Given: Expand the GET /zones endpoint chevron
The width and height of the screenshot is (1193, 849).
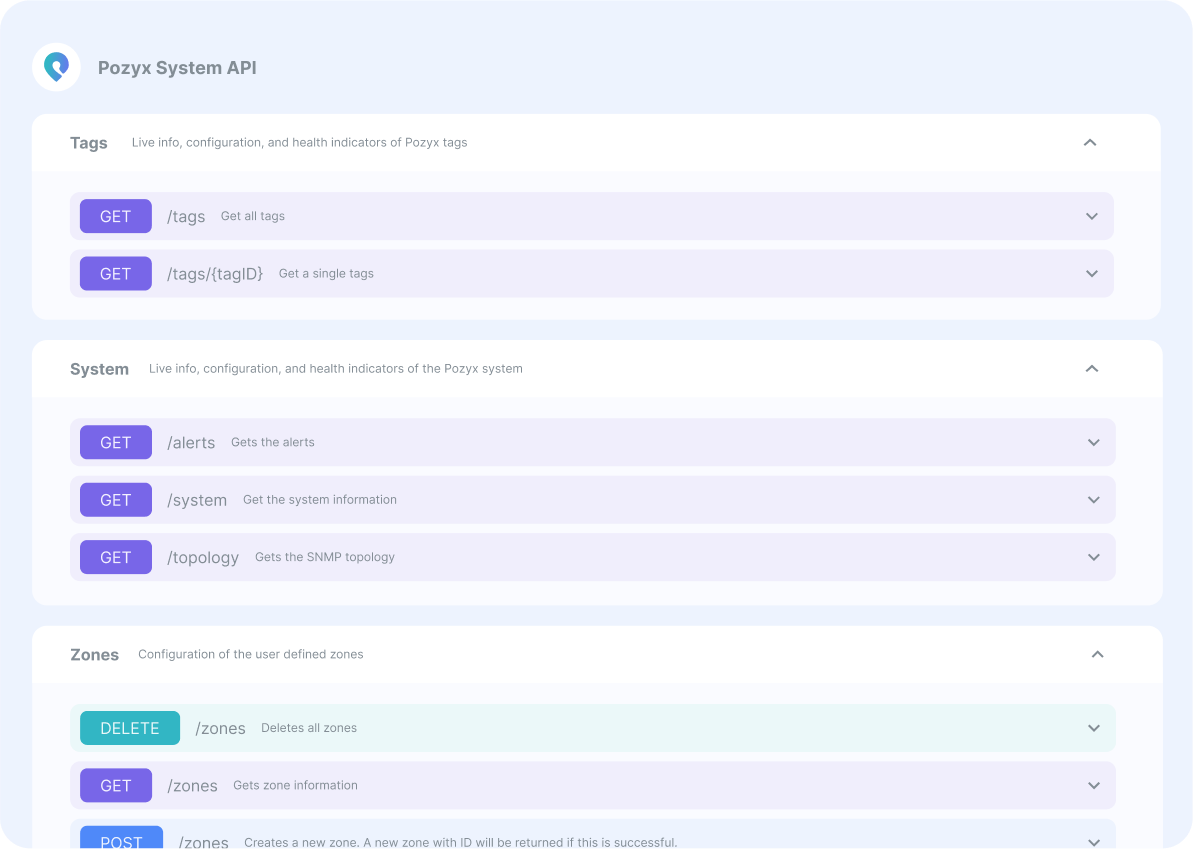Looking at the screenshot, I should click(1093, 786).
